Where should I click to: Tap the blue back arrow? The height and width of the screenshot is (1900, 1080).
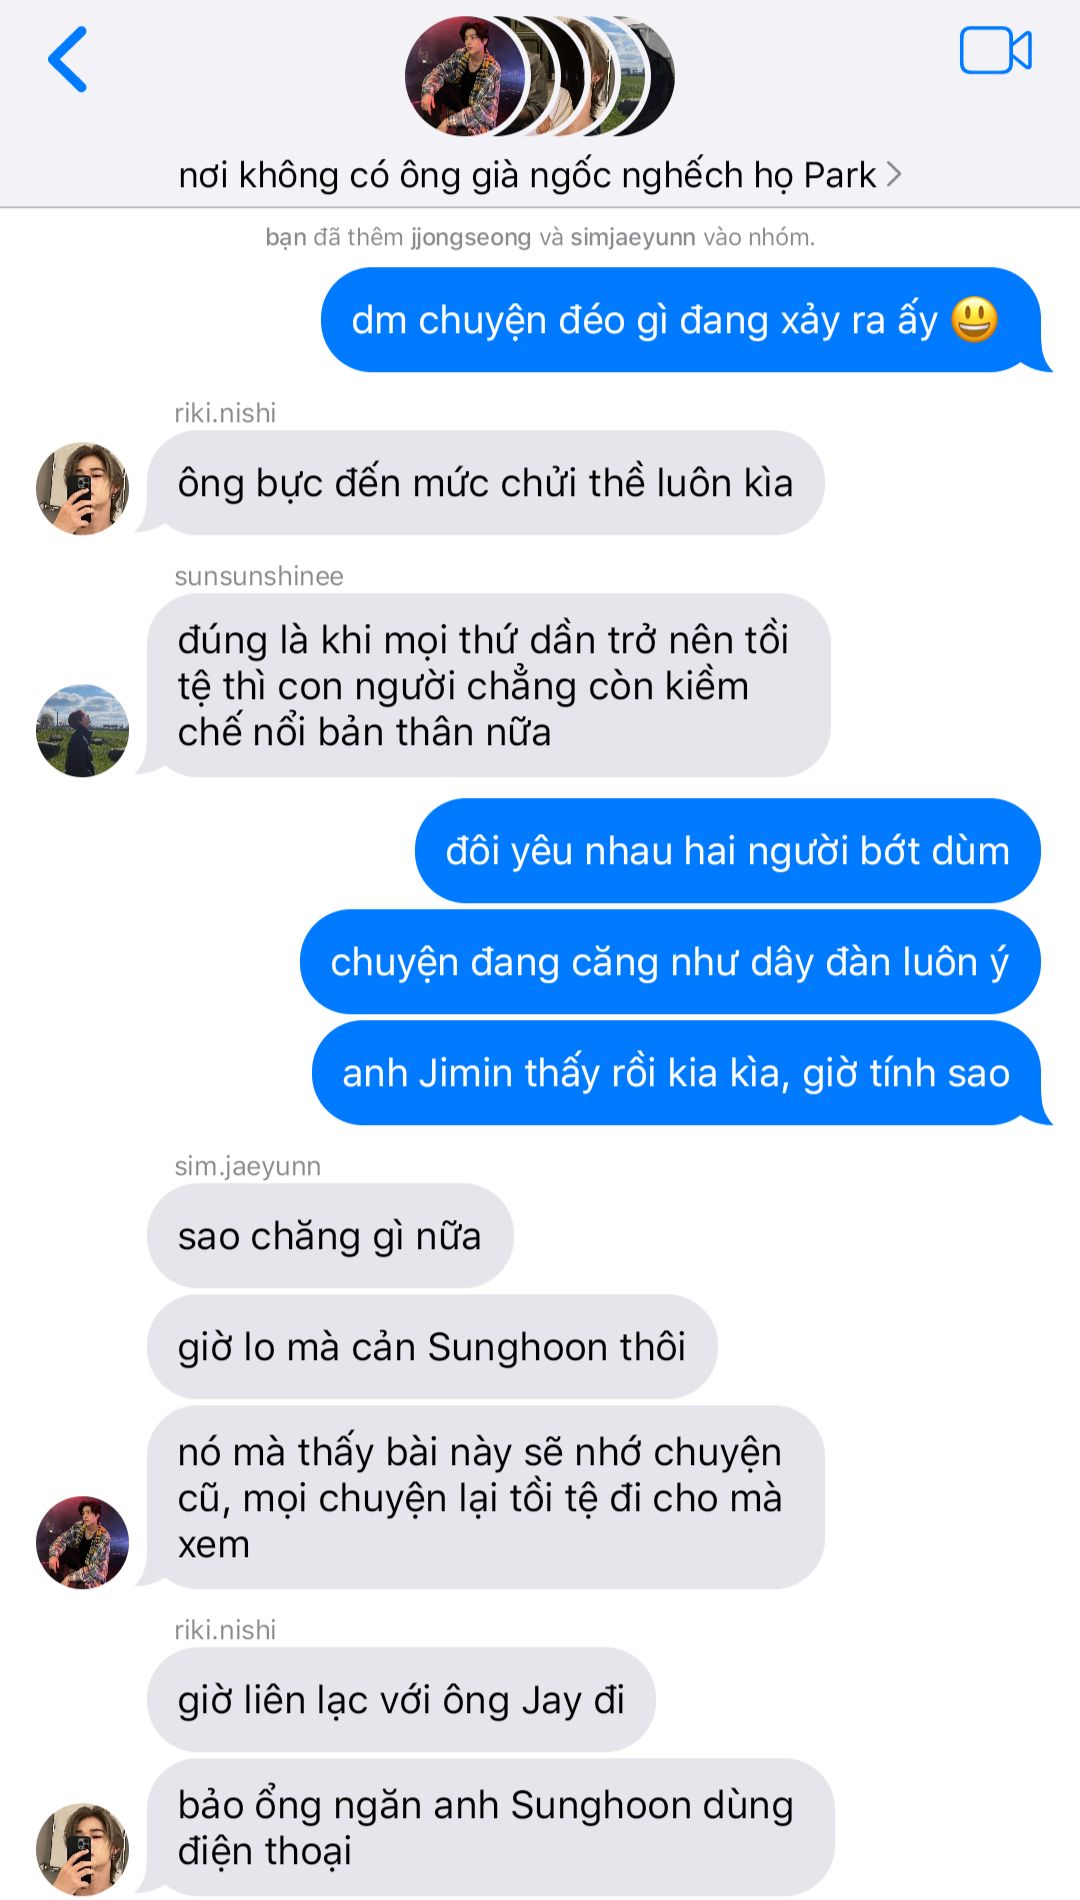(x=68, y=60)
